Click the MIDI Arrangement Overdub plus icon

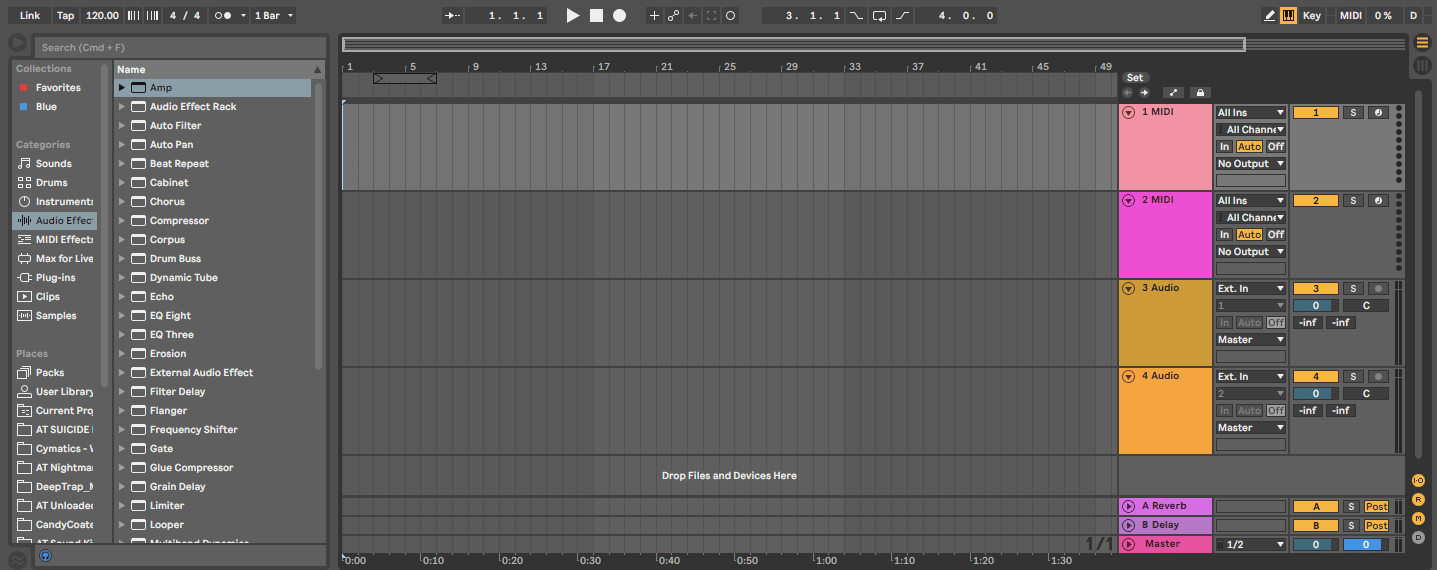click(654, 15)
